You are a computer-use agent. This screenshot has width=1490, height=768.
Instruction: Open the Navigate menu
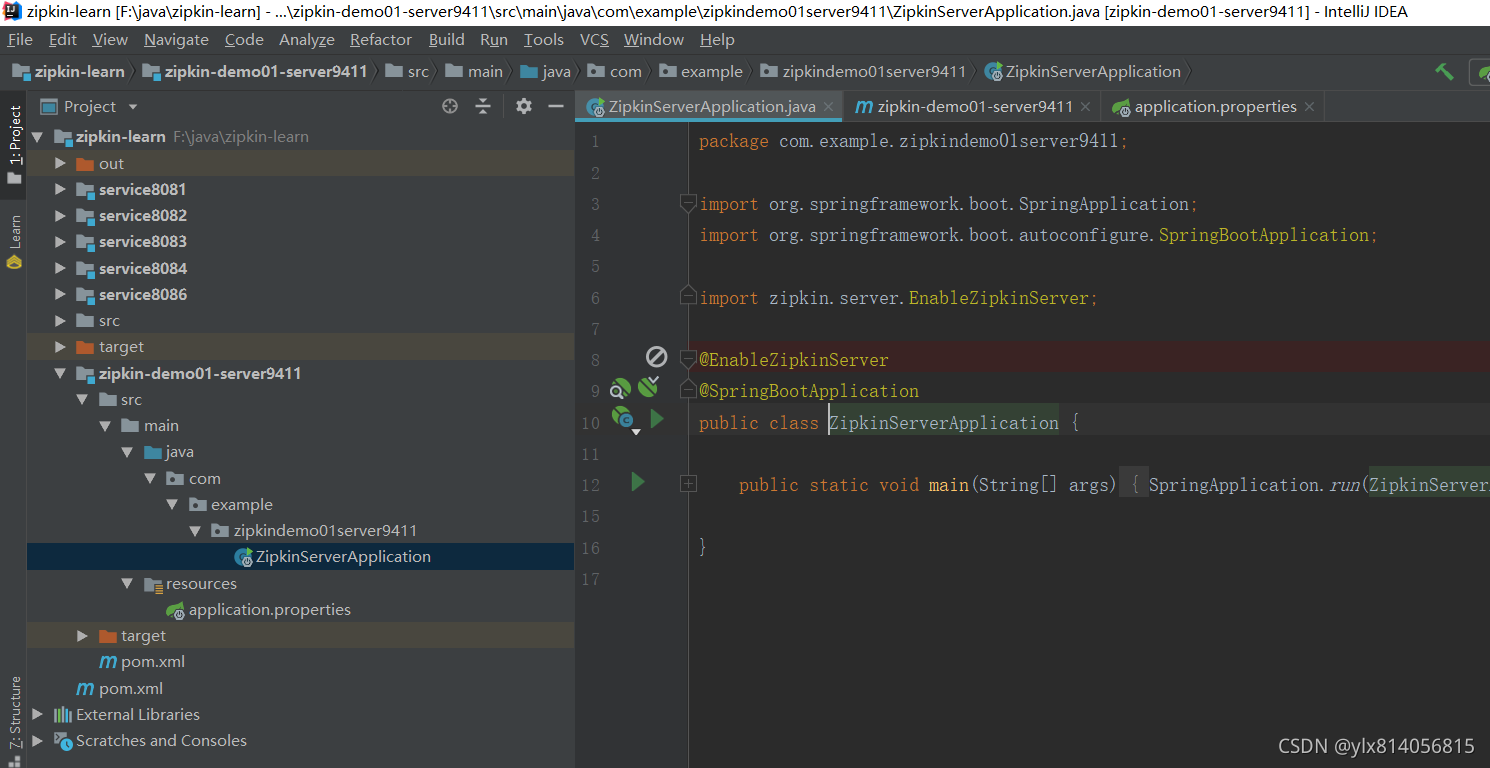[x=176, y=39]
